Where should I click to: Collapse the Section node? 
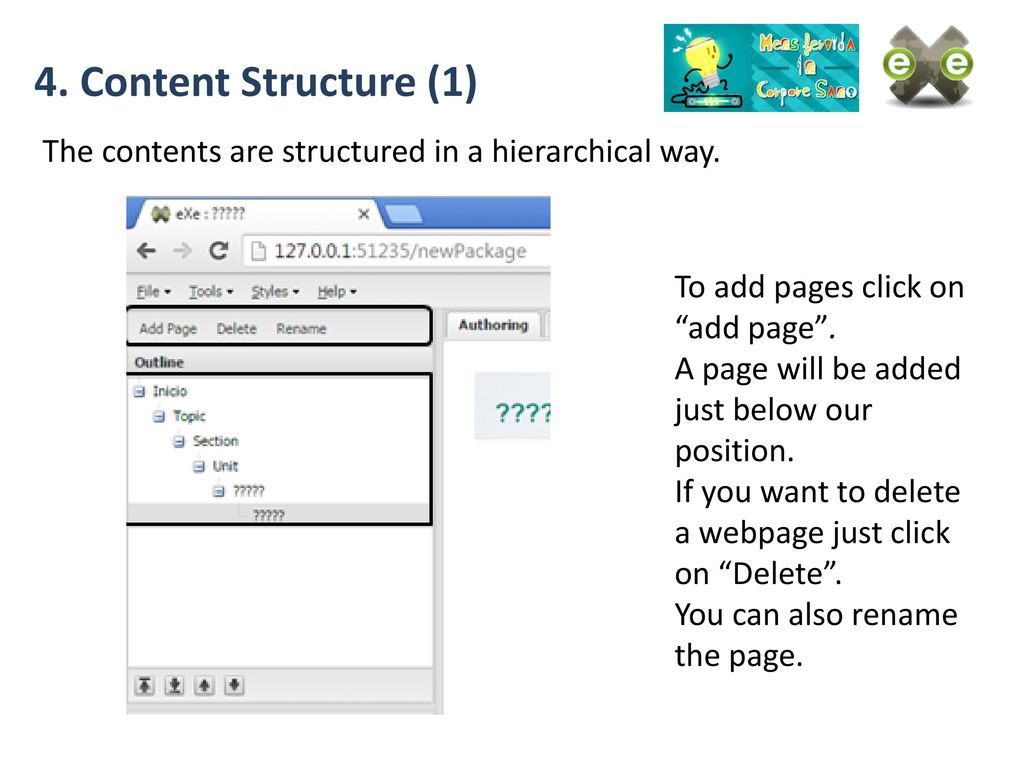(179, 441)
